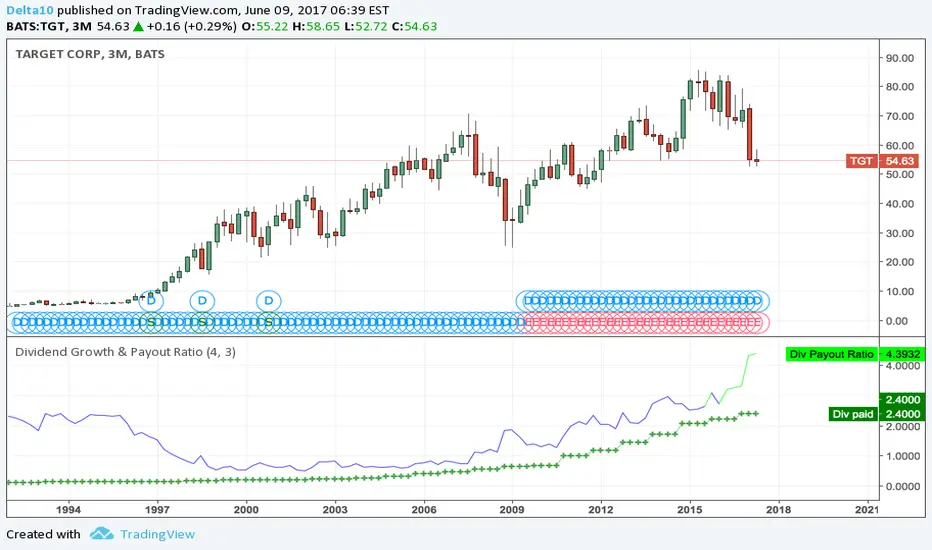
Task: Open the Delta10 author profile link
Action: click(x=30, y=10)
